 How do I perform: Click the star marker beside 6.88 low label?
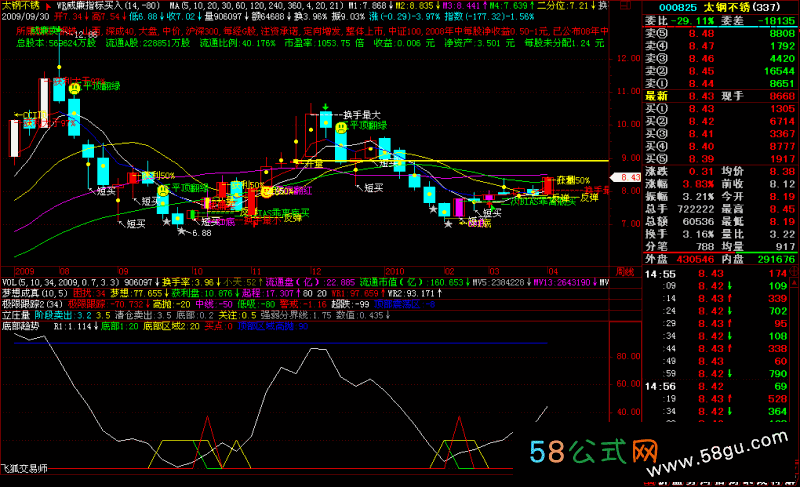[181, 231]
